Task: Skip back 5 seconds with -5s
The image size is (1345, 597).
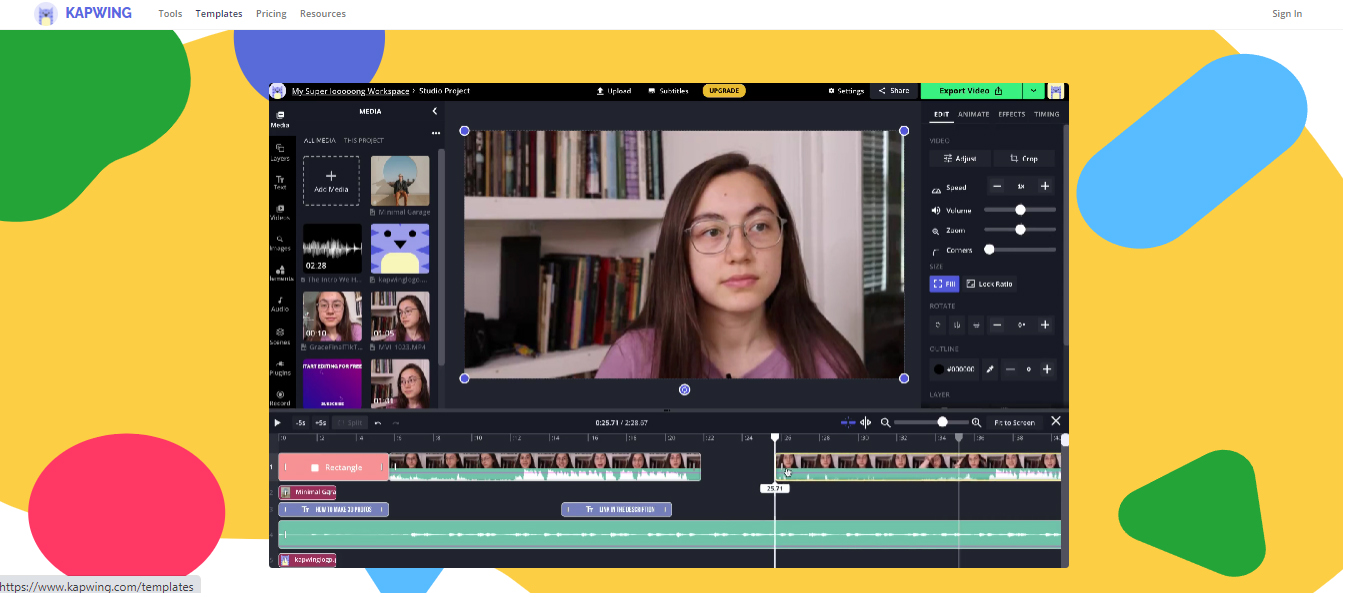Action: (301, 423)
